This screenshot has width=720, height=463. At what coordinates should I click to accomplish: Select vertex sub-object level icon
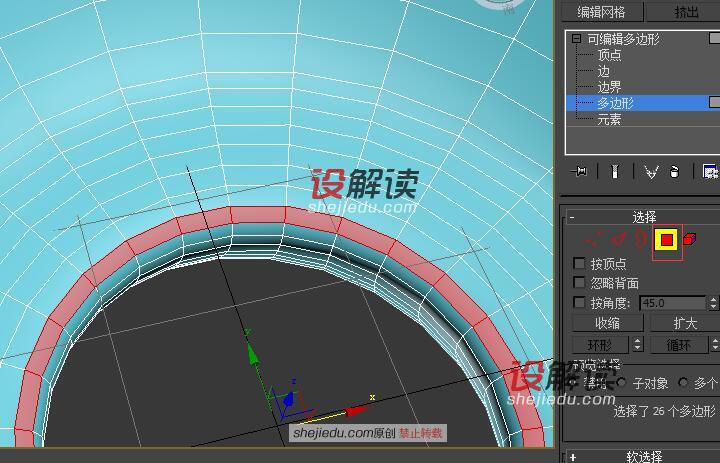593,239
